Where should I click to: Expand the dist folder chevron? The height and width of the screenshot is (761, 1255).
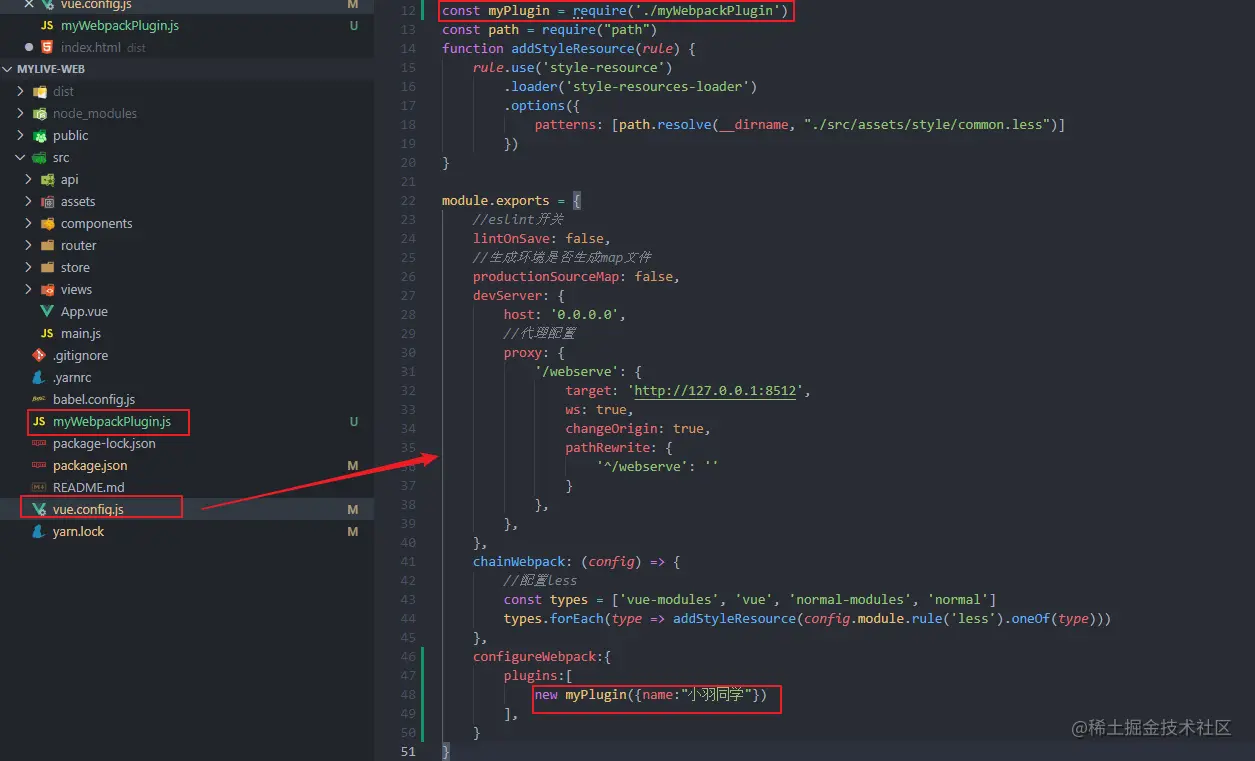pos(20,91)
